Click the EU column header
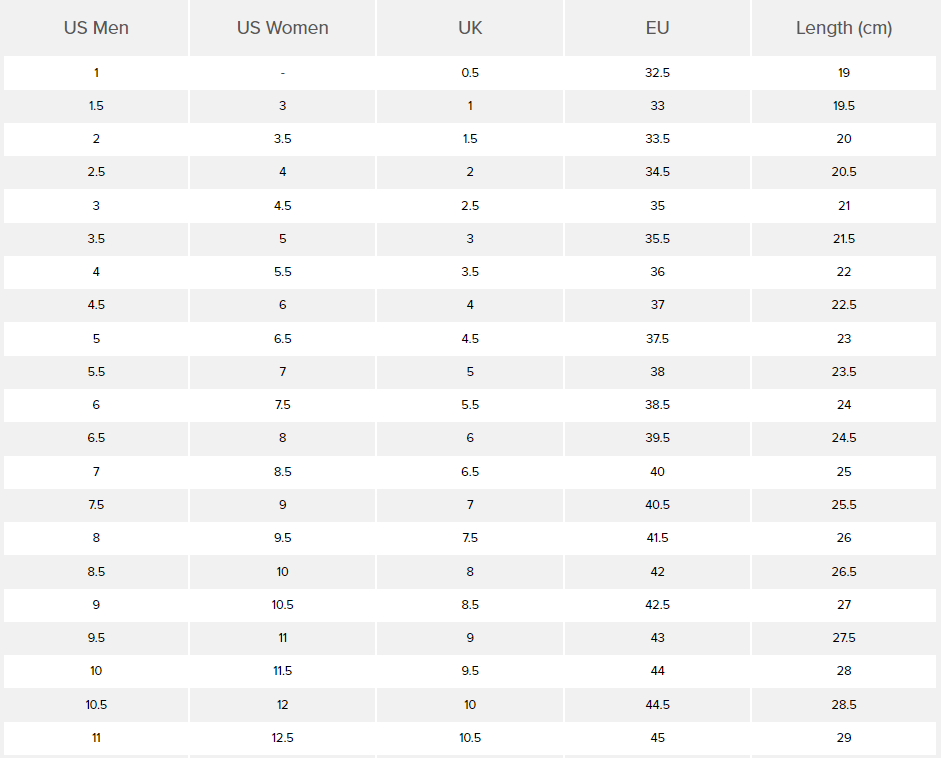Image resolution: width=941 pixels, height=758 pixels. click(657, 28)
